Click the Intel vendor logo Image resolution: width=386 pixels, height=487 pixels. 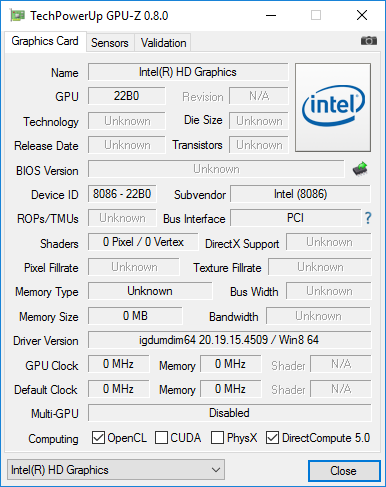333,107
